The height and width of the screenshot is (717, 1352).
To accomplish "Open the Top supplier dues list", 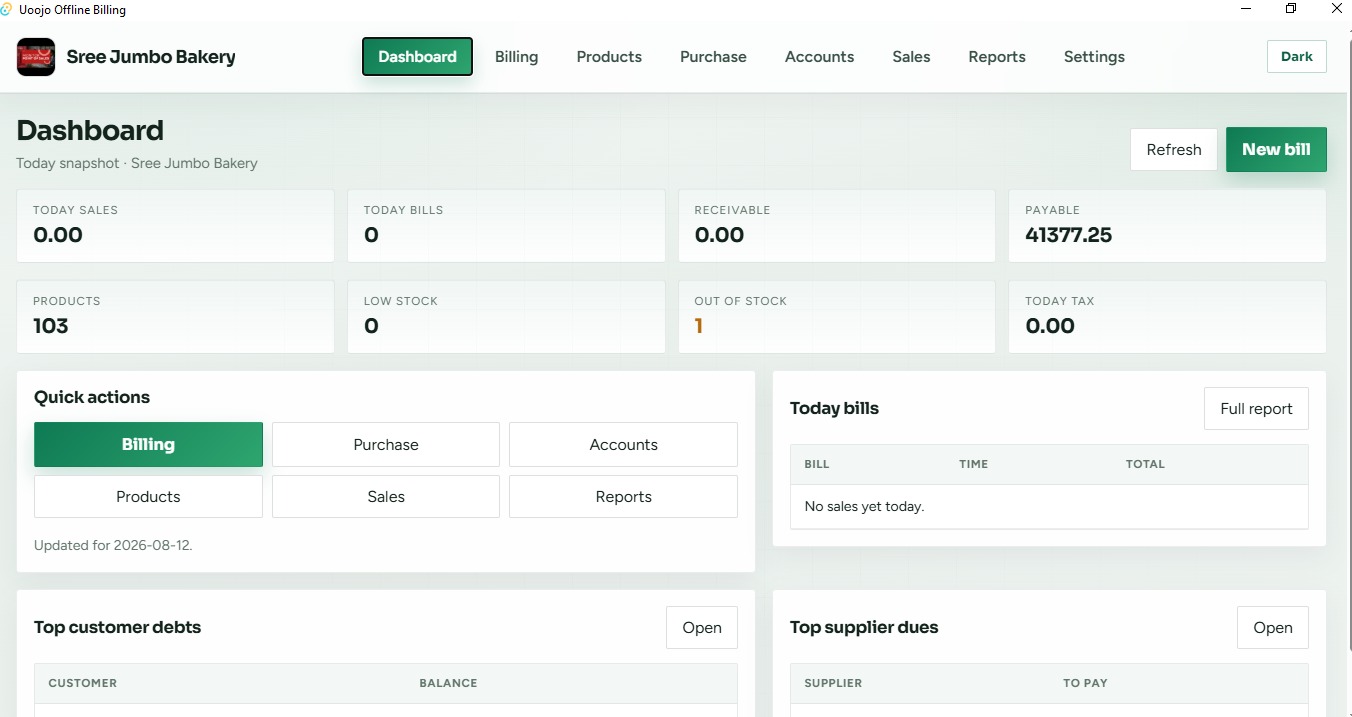I will [1273, 628].
